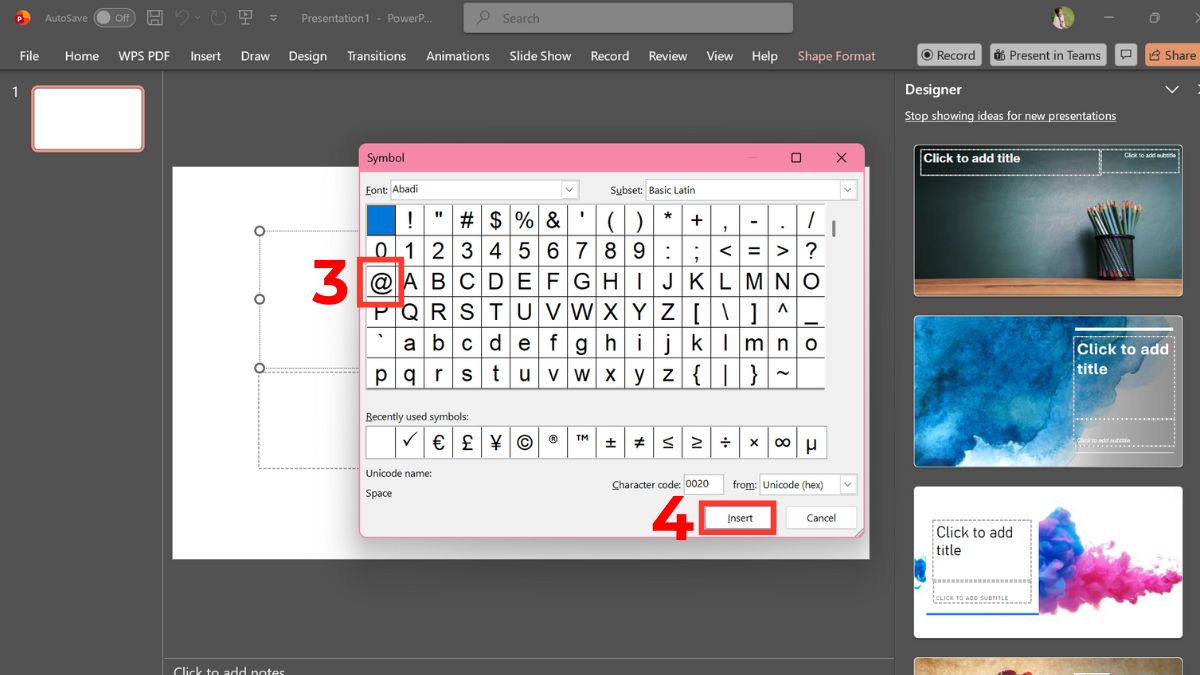Viewport: 1200px width, 675px height.
Task: Select the @ symbol in the character grid
Action: click(381, 281)
